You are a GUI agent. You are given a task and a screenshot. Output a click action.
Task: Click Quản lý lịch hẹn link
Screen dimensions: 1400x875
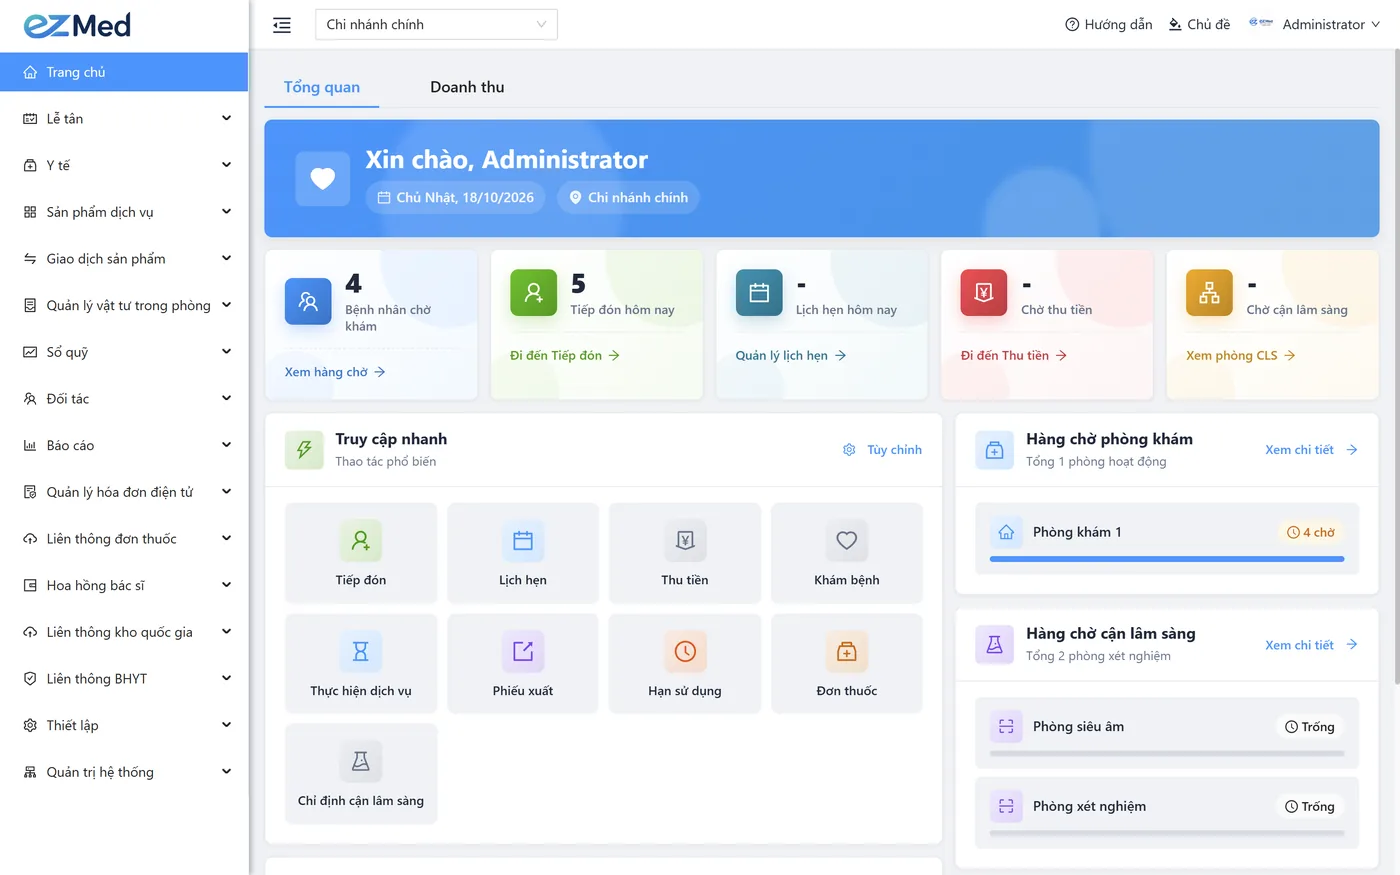coord(791,355)
